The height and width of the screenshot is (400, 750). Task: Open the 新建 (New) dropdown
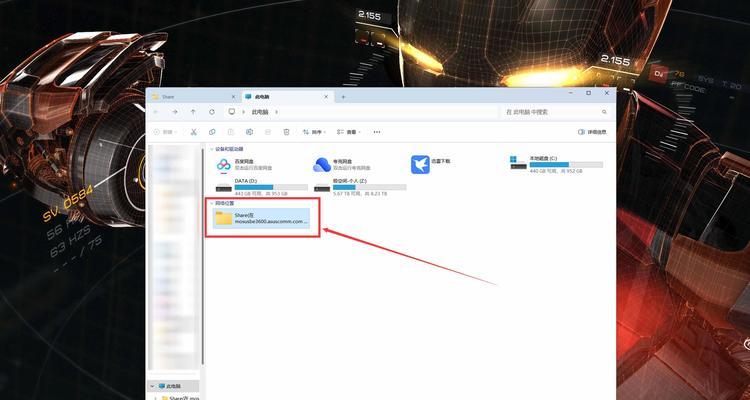coord(165,132)
